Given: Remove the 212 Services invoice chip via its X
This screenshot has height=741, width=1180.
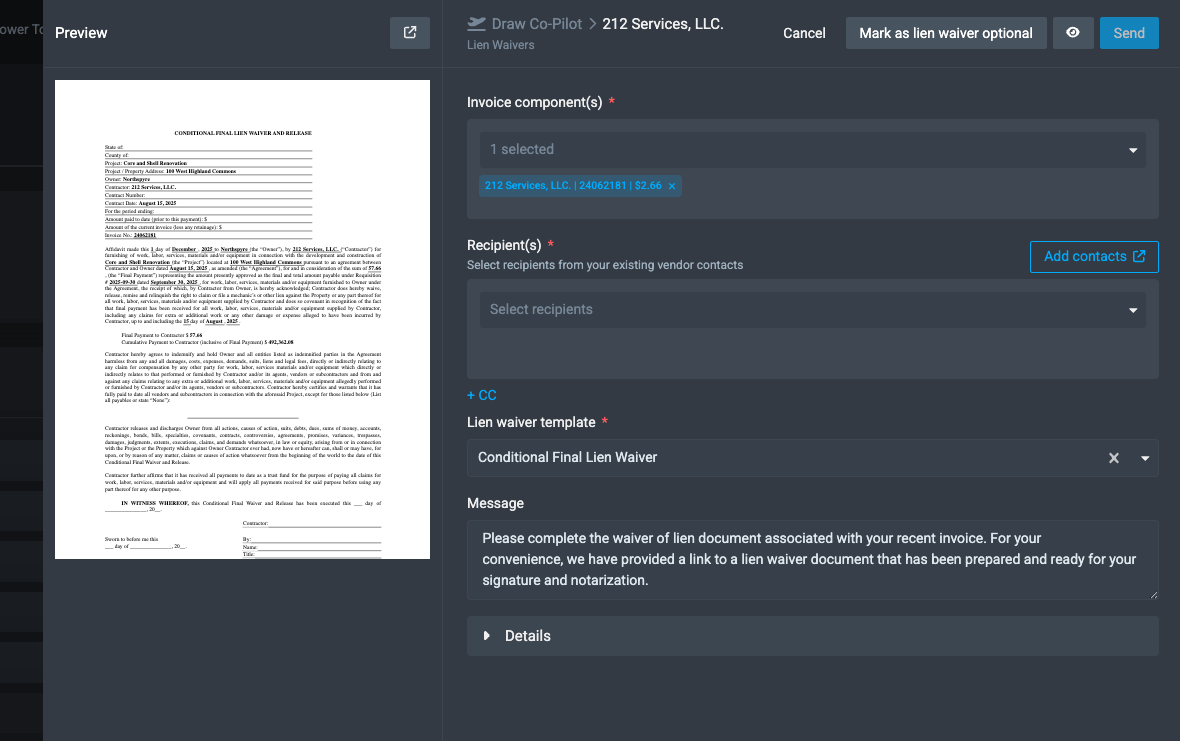Looking at the screenshot, I should tap(671, 185).
